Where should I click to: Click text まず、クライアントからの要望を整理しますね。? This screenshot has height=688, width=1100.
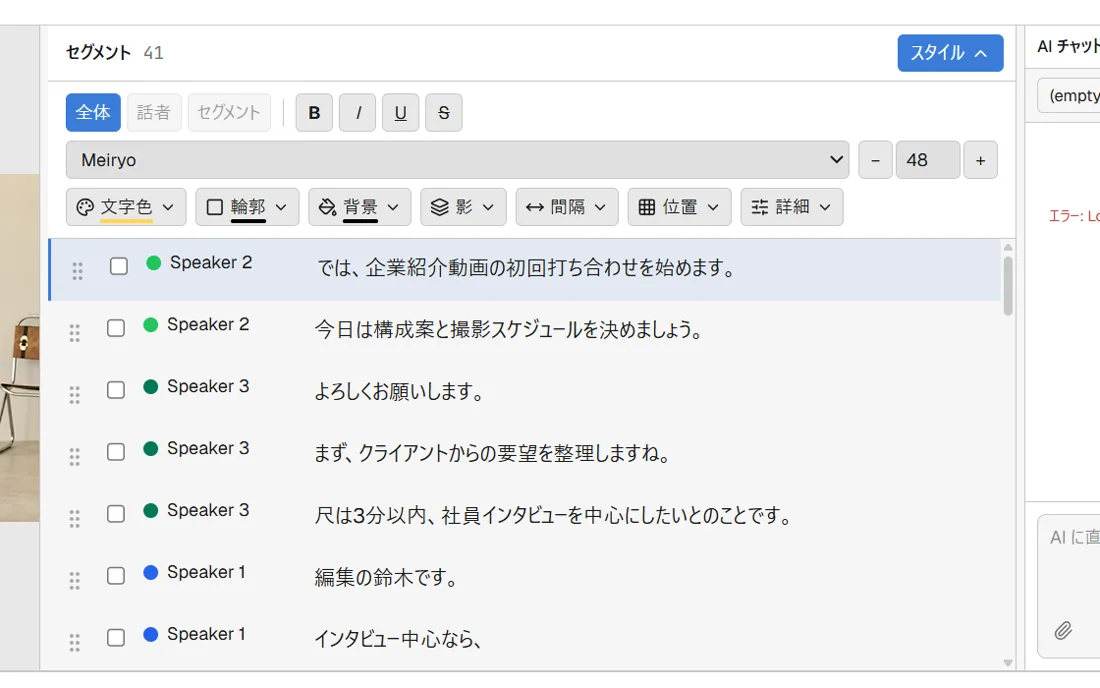click(x=493, y=453)
